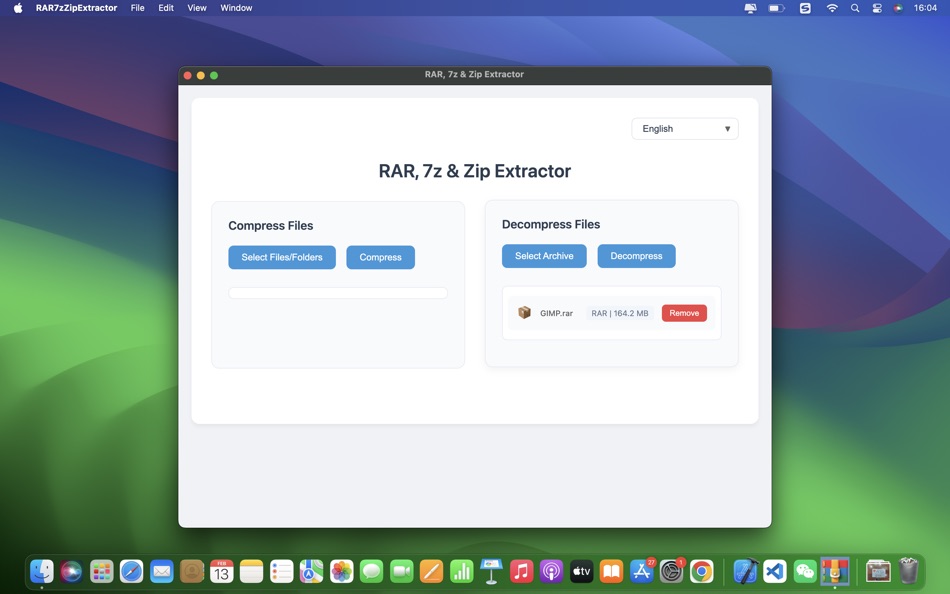950x594 pixels.
Task: Open Music from the dock
Action: 522,571
